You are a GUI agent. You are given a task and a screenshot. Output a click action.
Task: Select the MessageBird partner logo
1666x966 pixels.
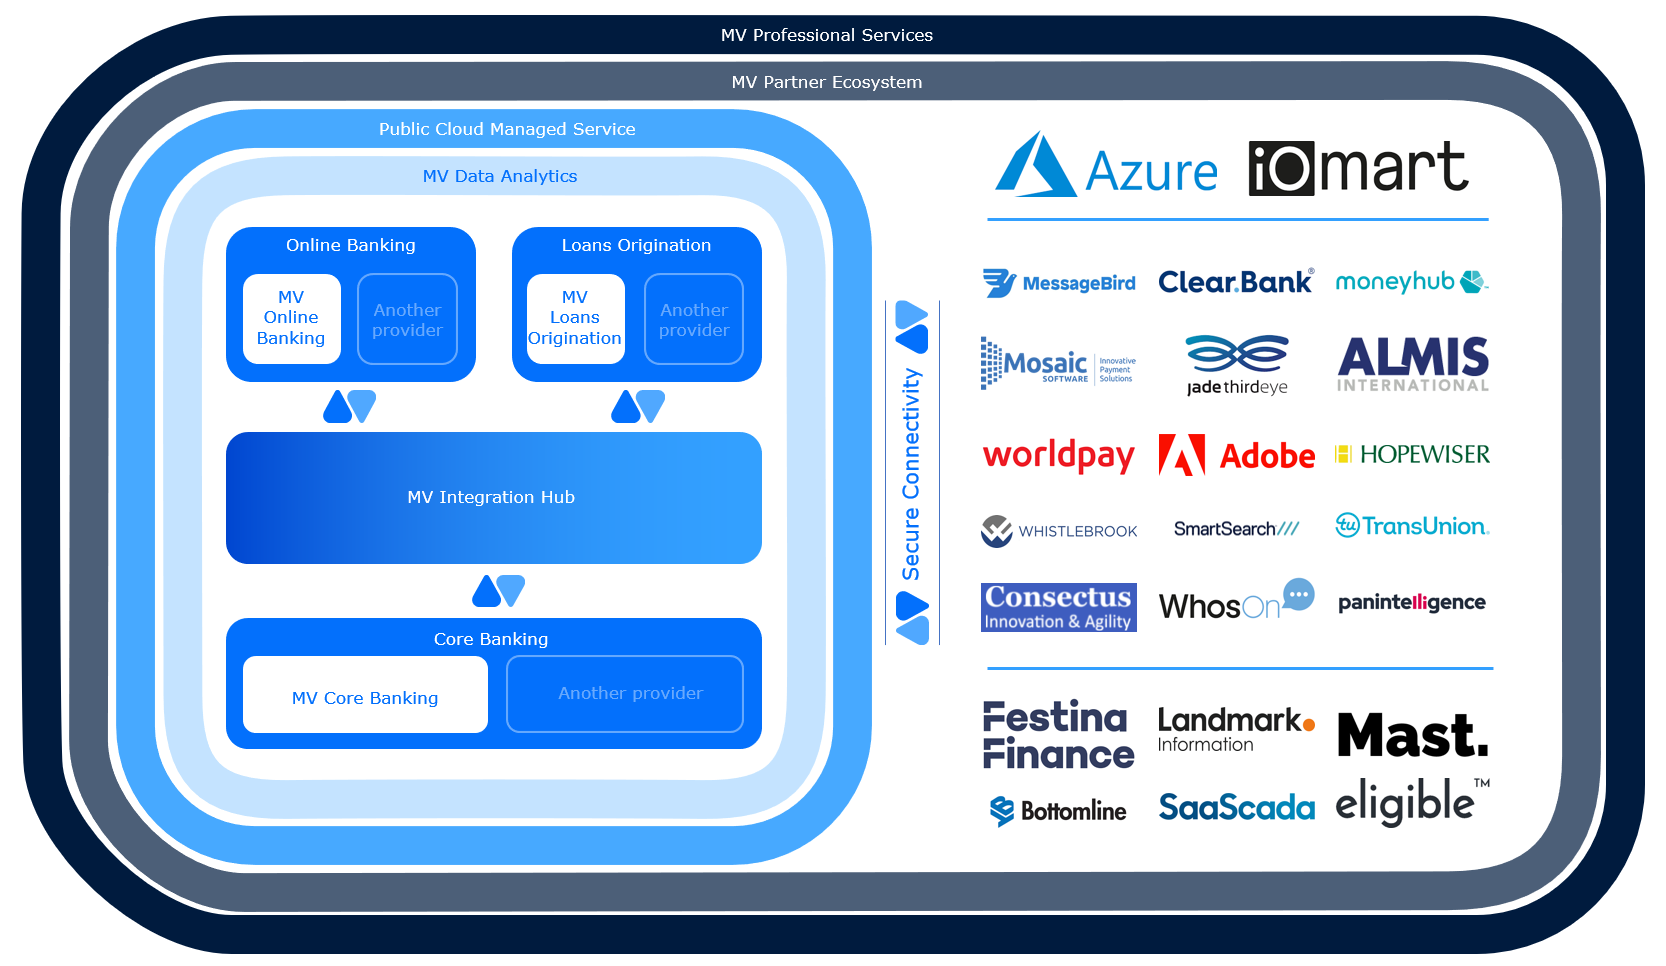pos(1059,283)
